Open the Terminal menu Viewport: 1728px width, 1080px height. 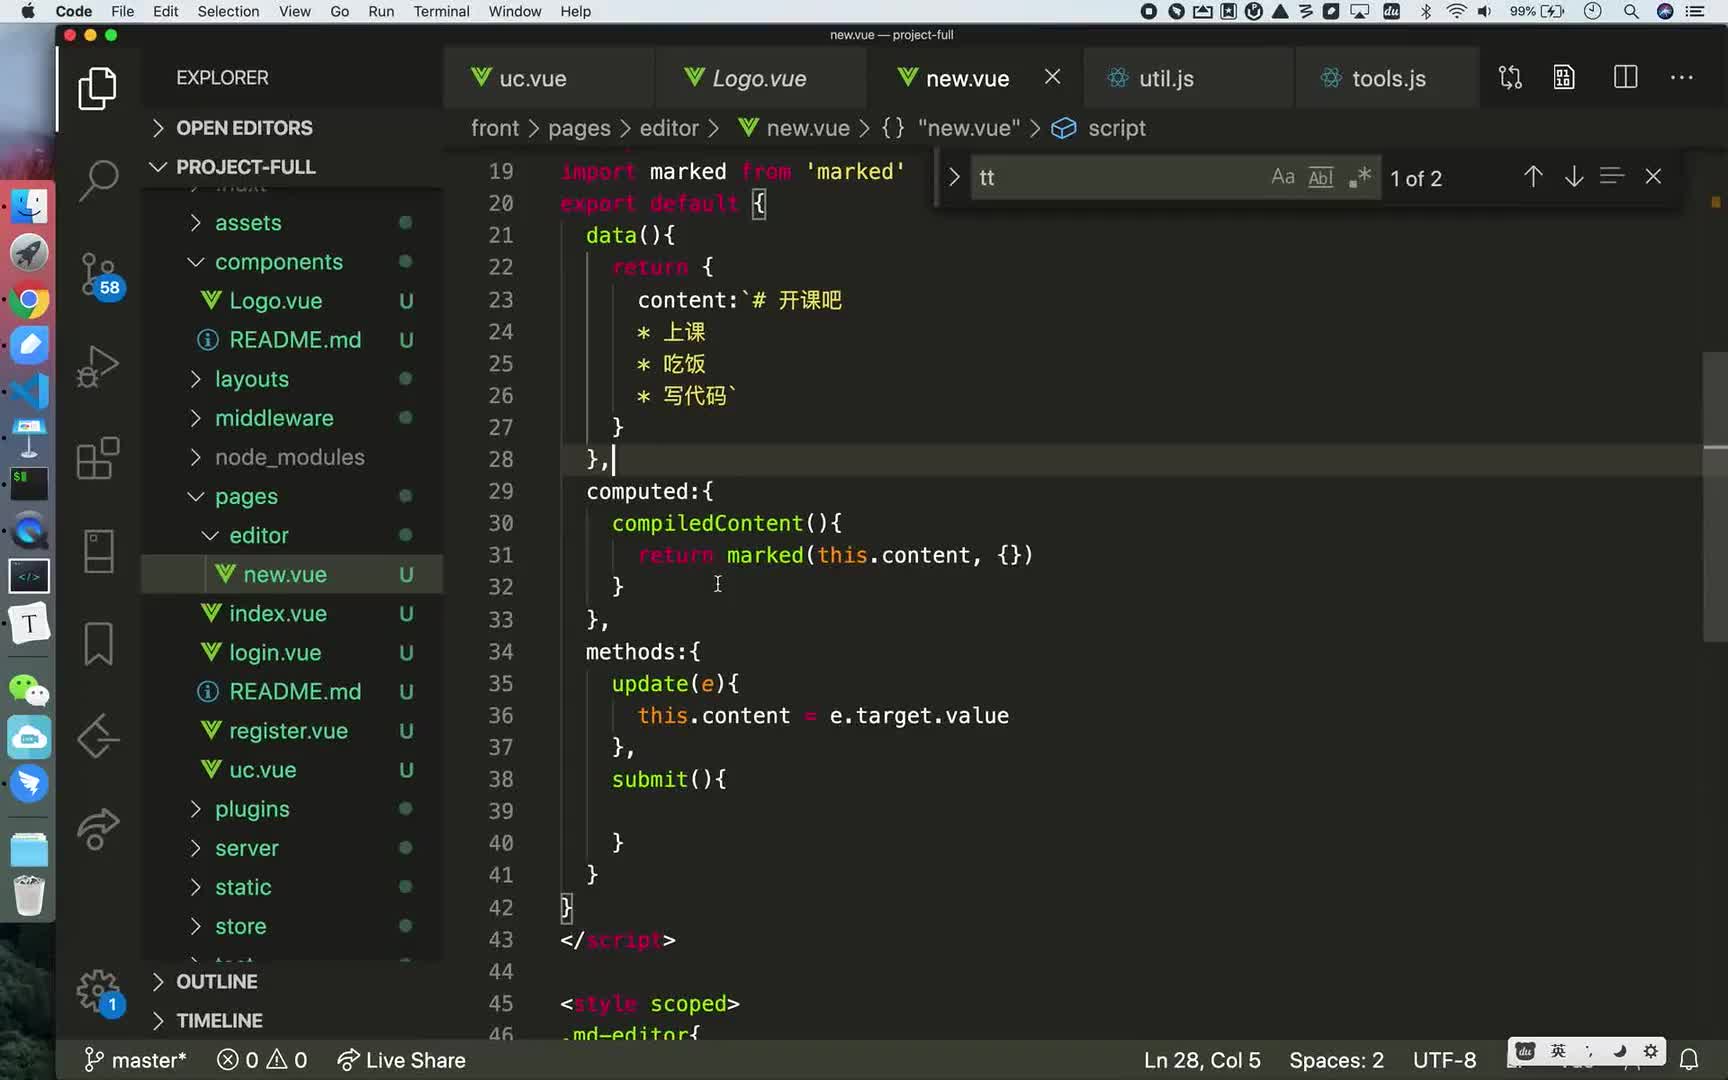(x=441, y=11)
